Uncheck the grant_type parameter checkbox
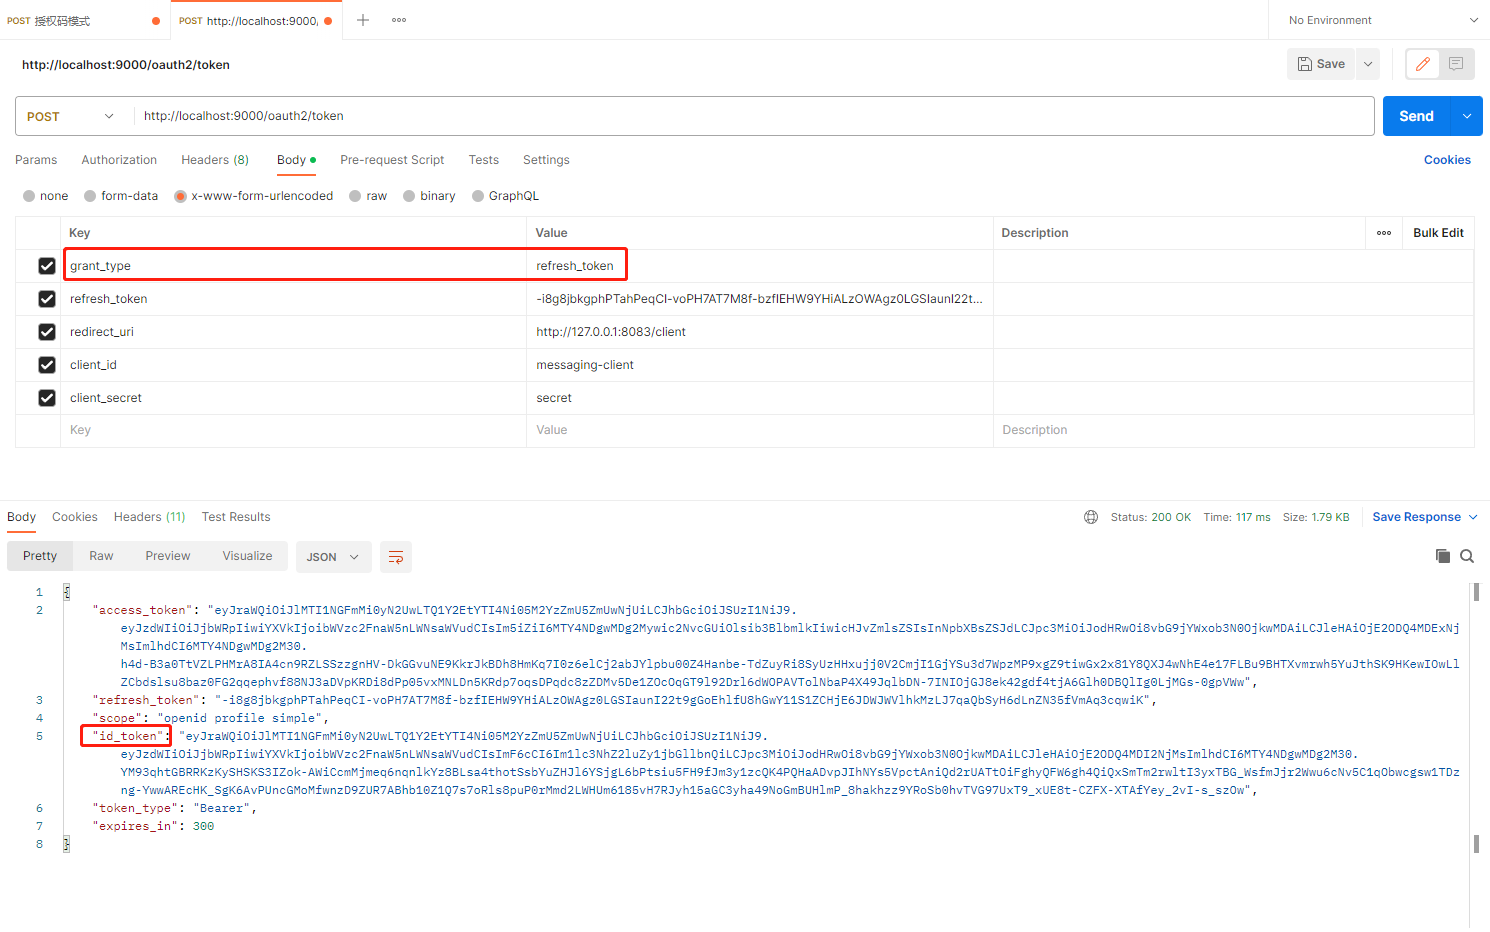 [x=46, y=265]
